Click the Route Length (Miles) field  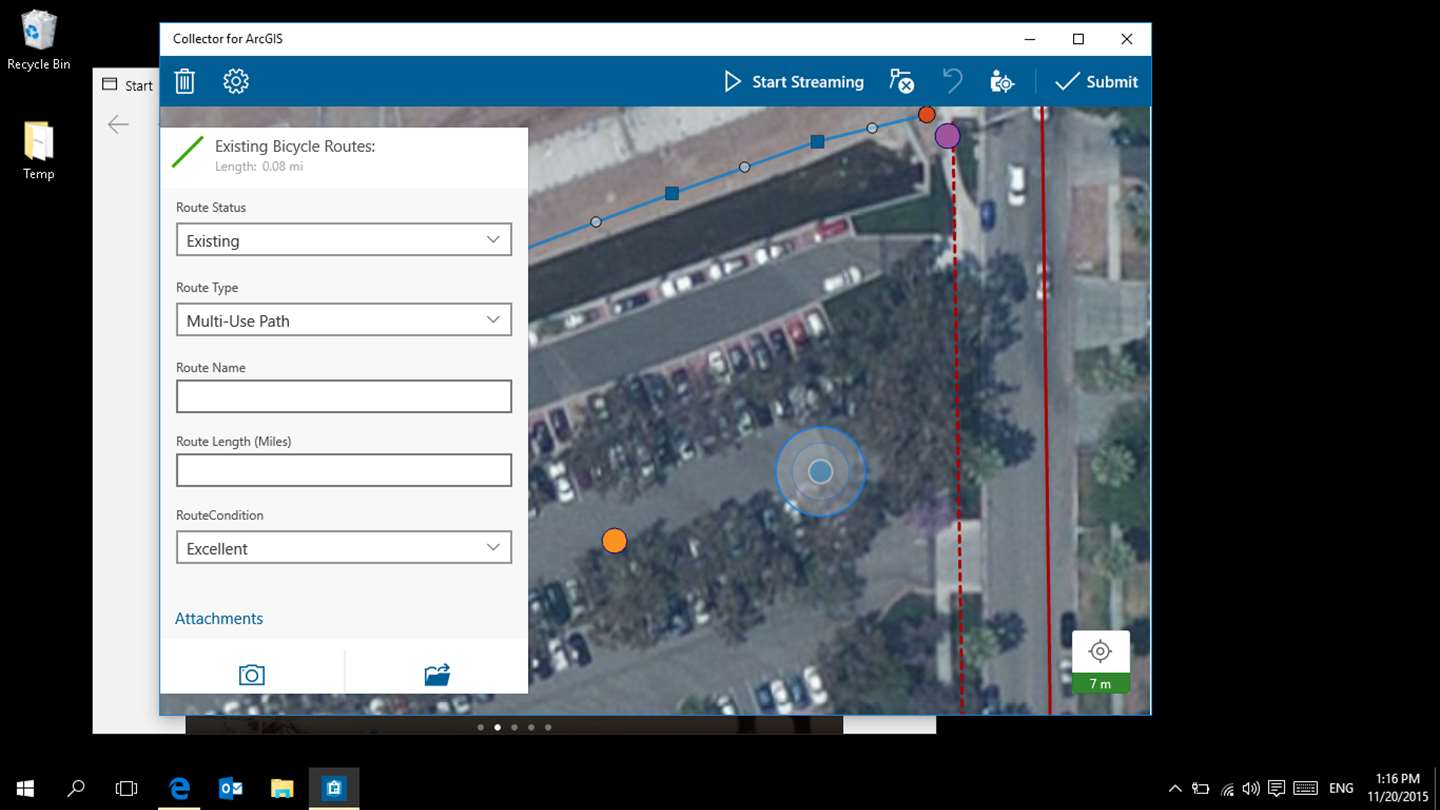pyautogui.click(x=344, y=470)
